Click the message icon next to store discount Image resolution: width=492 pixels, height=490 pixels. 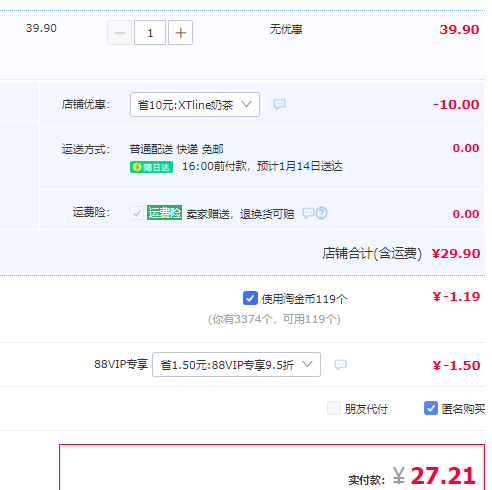(x=279, y=104)
